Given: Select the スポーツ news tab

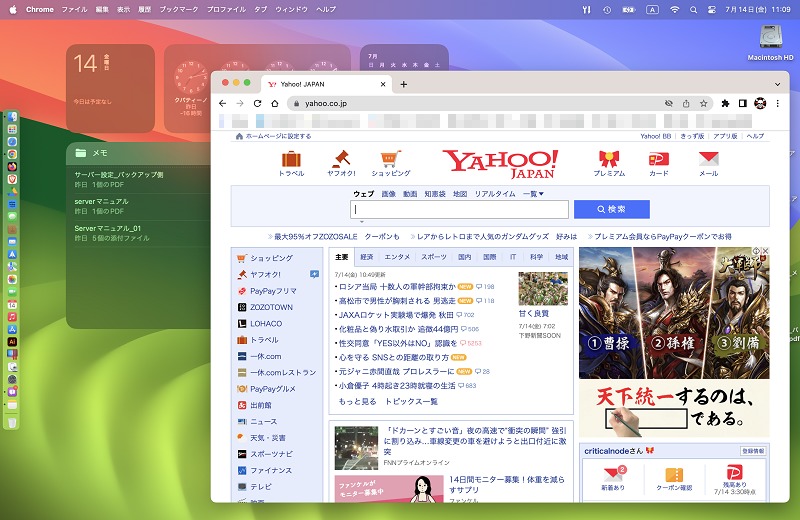Looking at the screenshot, I should click(x=434, y=257).
